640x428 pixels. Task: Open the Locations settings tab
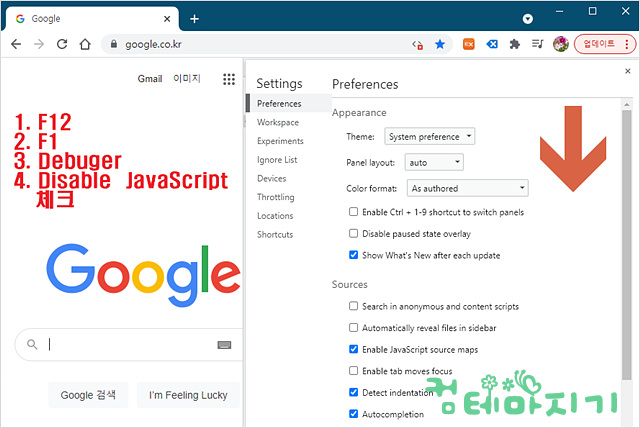(275, 216)
